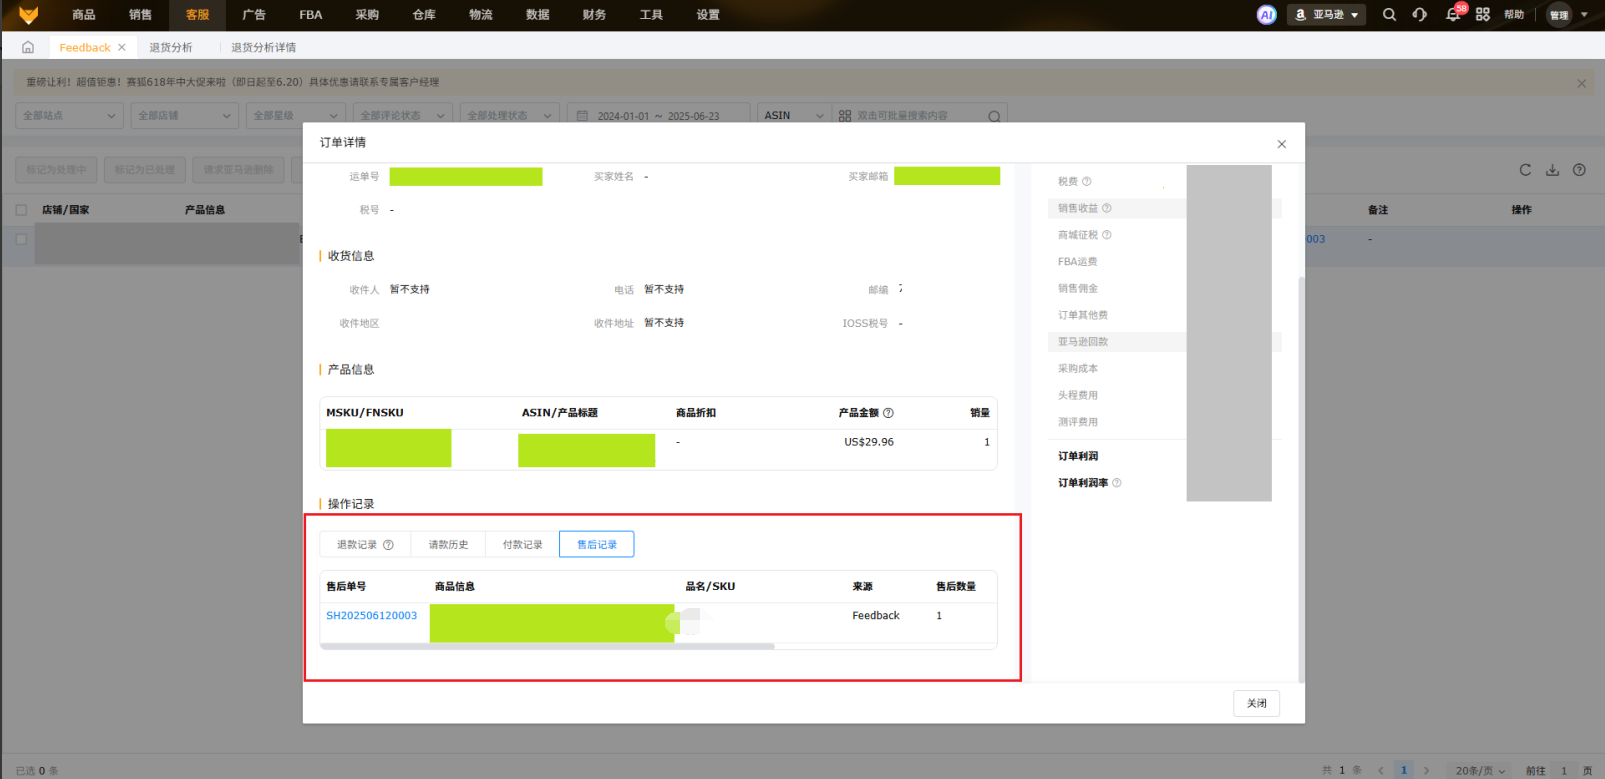Click the refresh icon above the table
This screenshot has width=1605, height=779.
[x=1525, y=170]
